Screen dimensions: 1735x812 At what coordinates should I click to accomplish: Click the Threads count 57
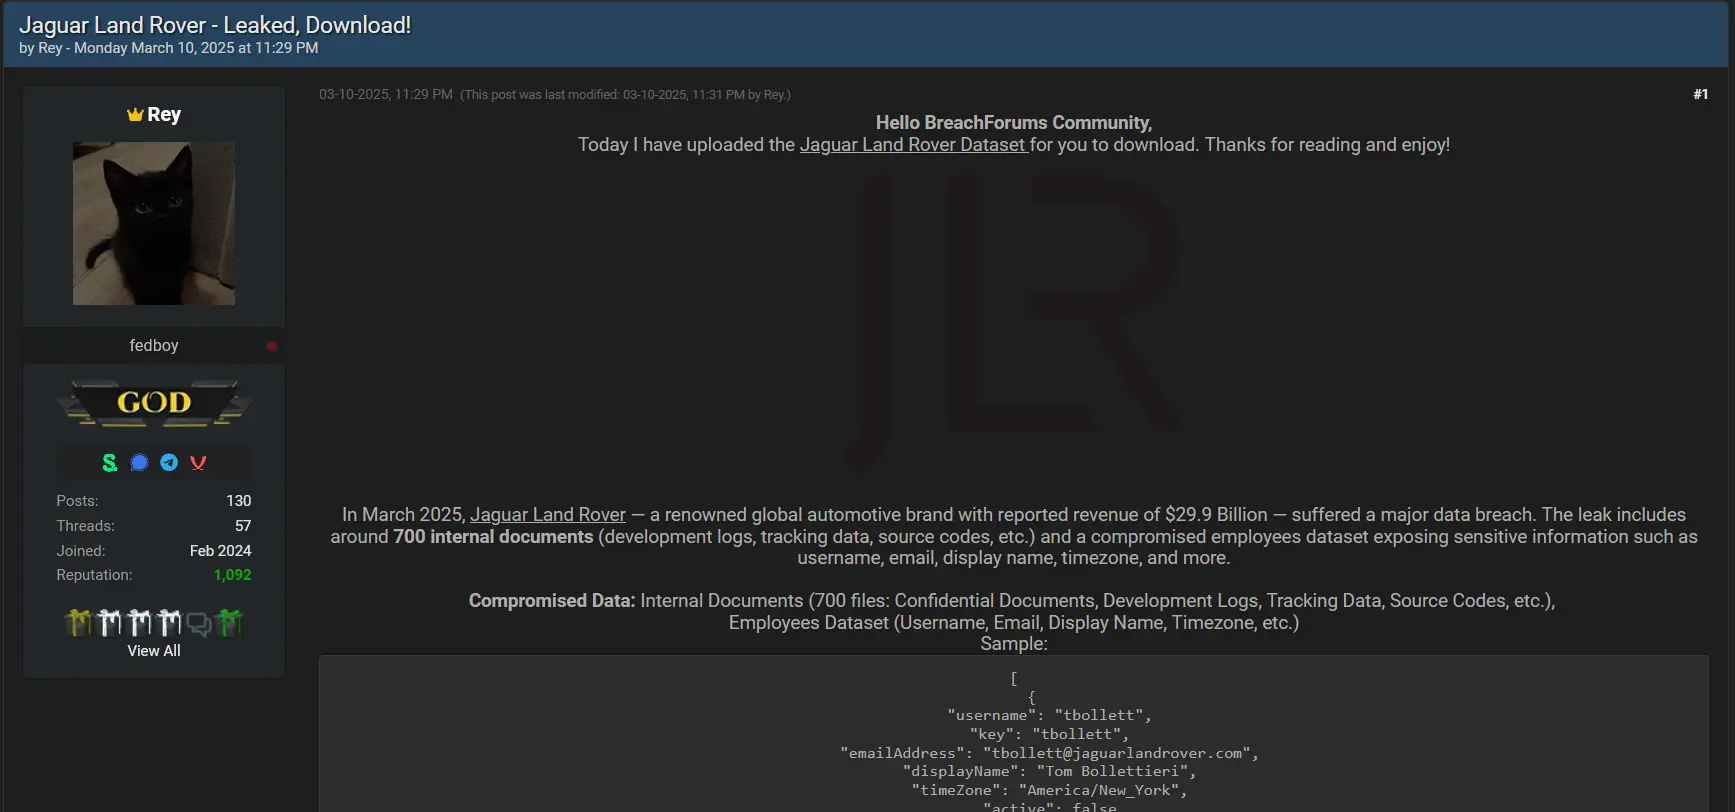pos(243,526)
